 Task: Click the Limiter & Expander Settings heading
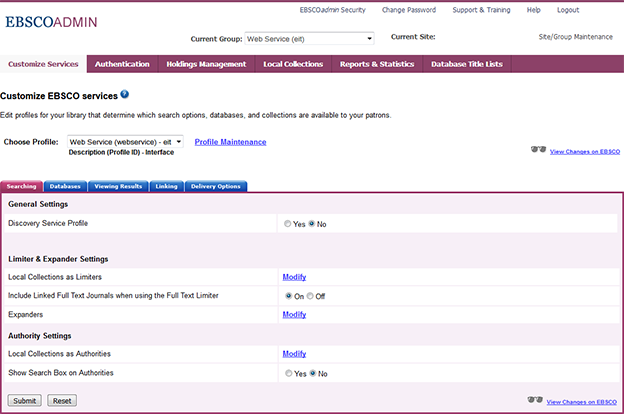tap(58, 259)
